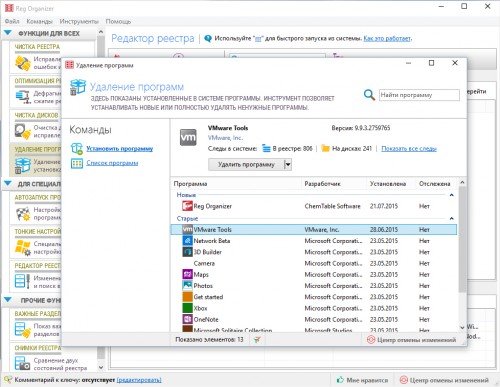
Task: Click the registry editor icon in sidebar
Action: point(23,281)
